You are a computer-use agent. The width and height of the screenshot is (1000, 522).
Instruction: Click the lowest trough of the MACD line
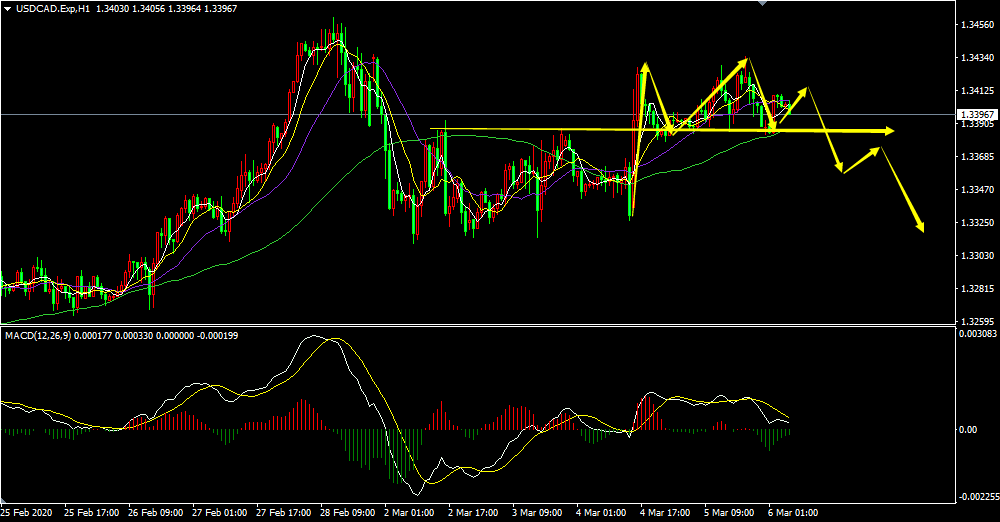[x=418, y=495]
